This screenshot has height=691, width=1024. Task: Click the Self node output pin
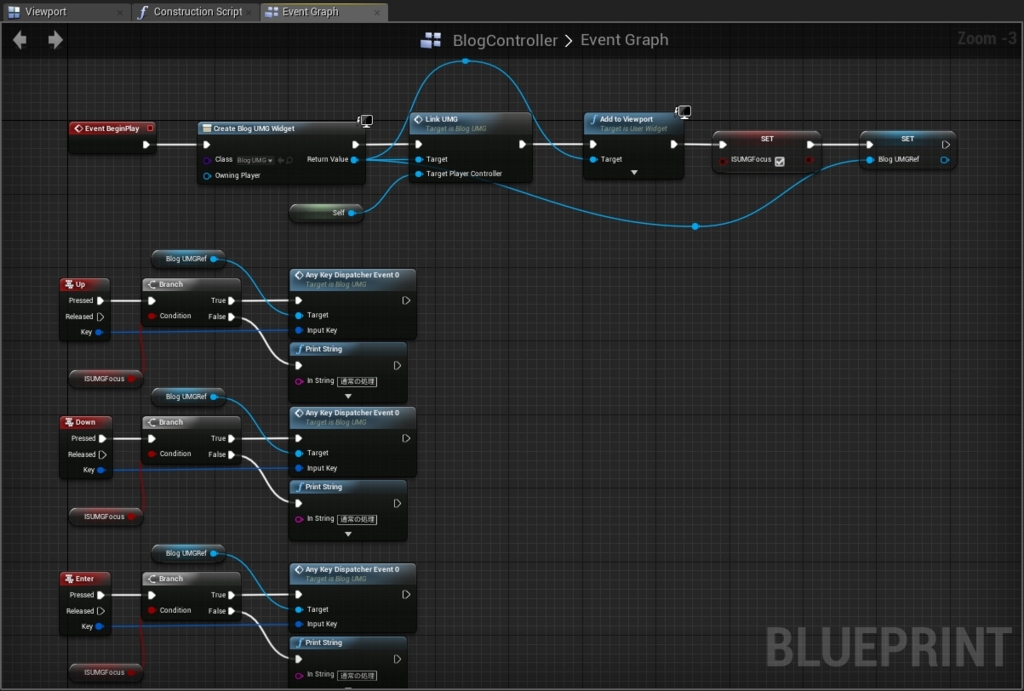coord(352,213)
